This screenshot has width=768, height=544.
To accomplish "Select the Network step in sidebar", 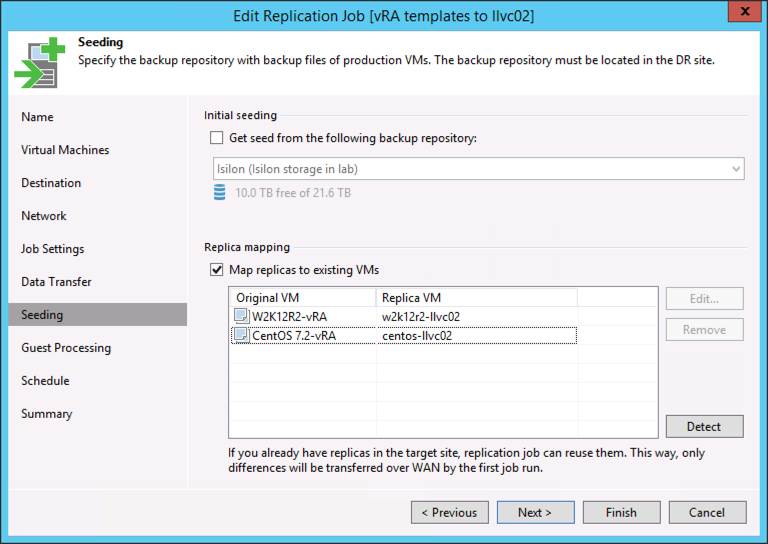I will pos(44,216).
